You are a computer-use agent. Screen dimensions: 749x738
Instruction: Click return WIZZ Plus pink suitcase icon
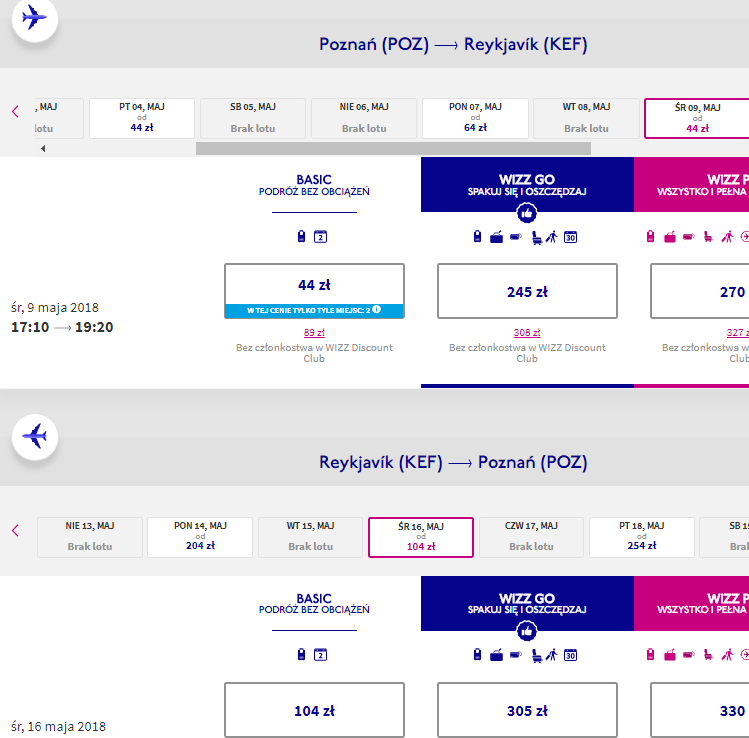pos(670,655)
